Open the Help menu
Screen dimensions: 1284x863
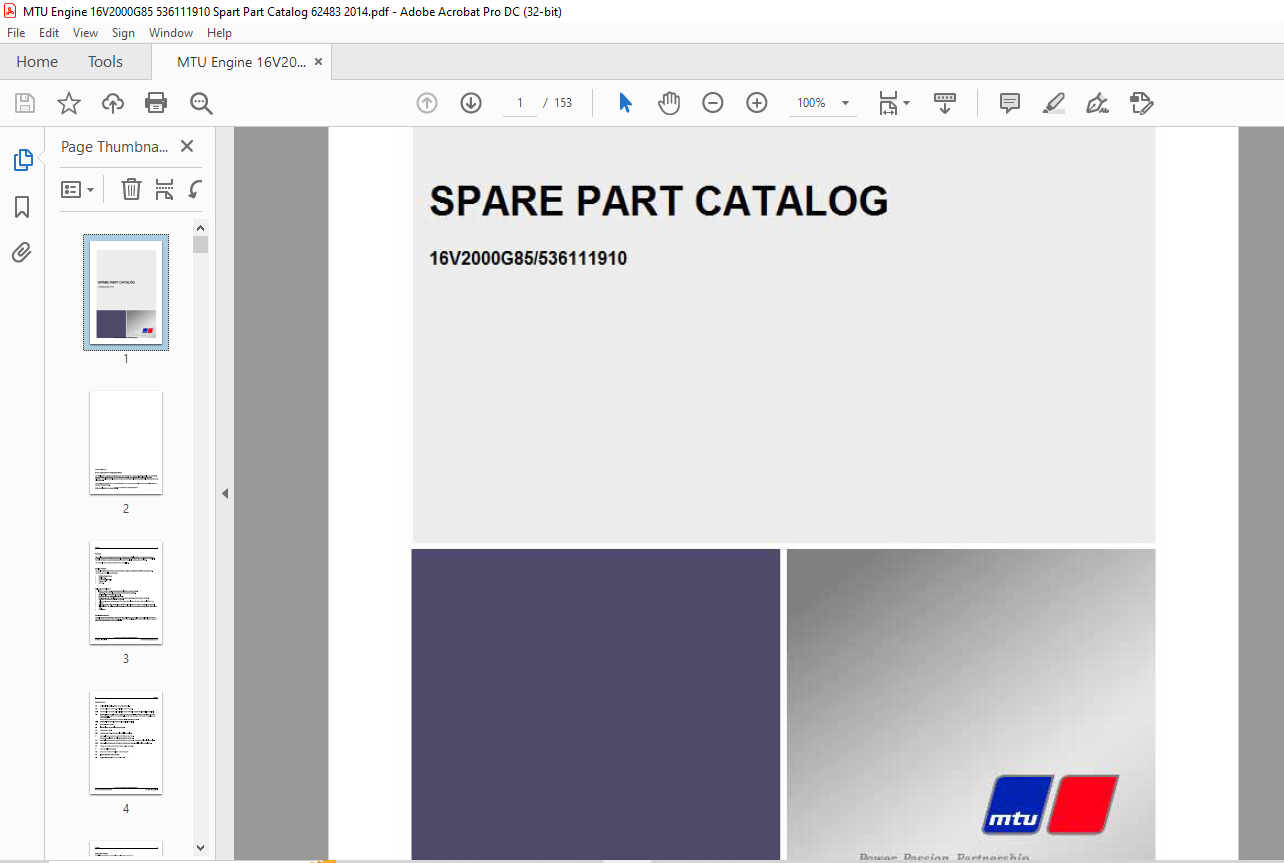[219, 33]
